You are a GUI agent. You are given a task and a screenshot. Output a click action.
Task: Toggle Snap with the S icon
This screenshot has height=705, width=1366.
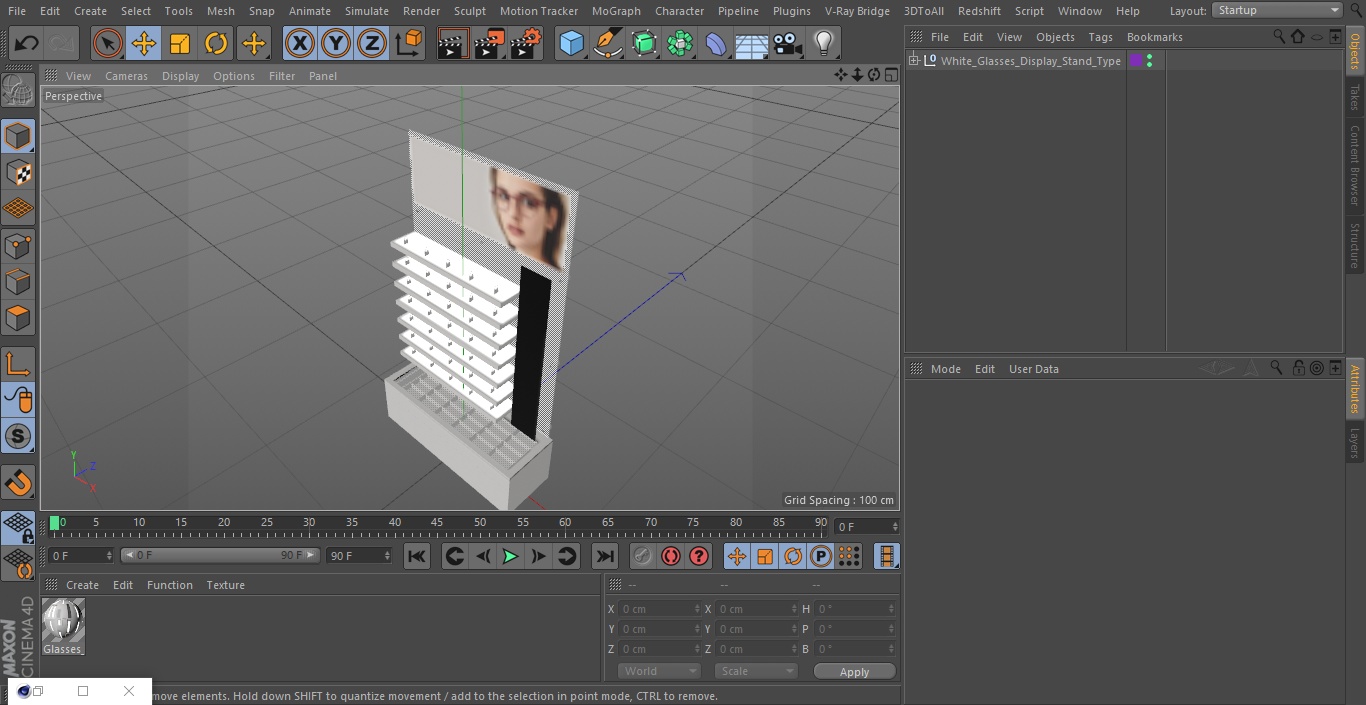tap(18, 436)
